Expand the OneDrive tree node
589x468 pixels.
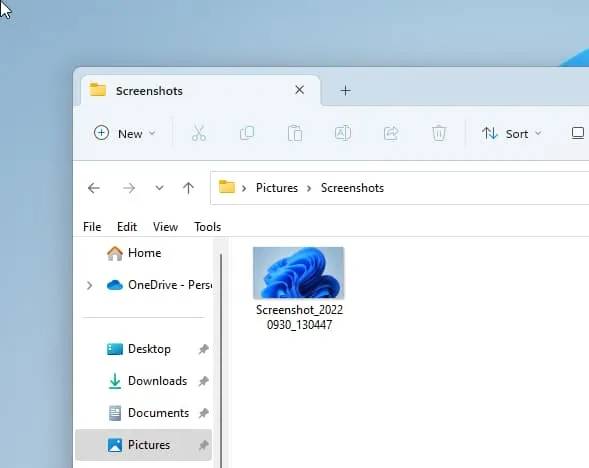89,285
